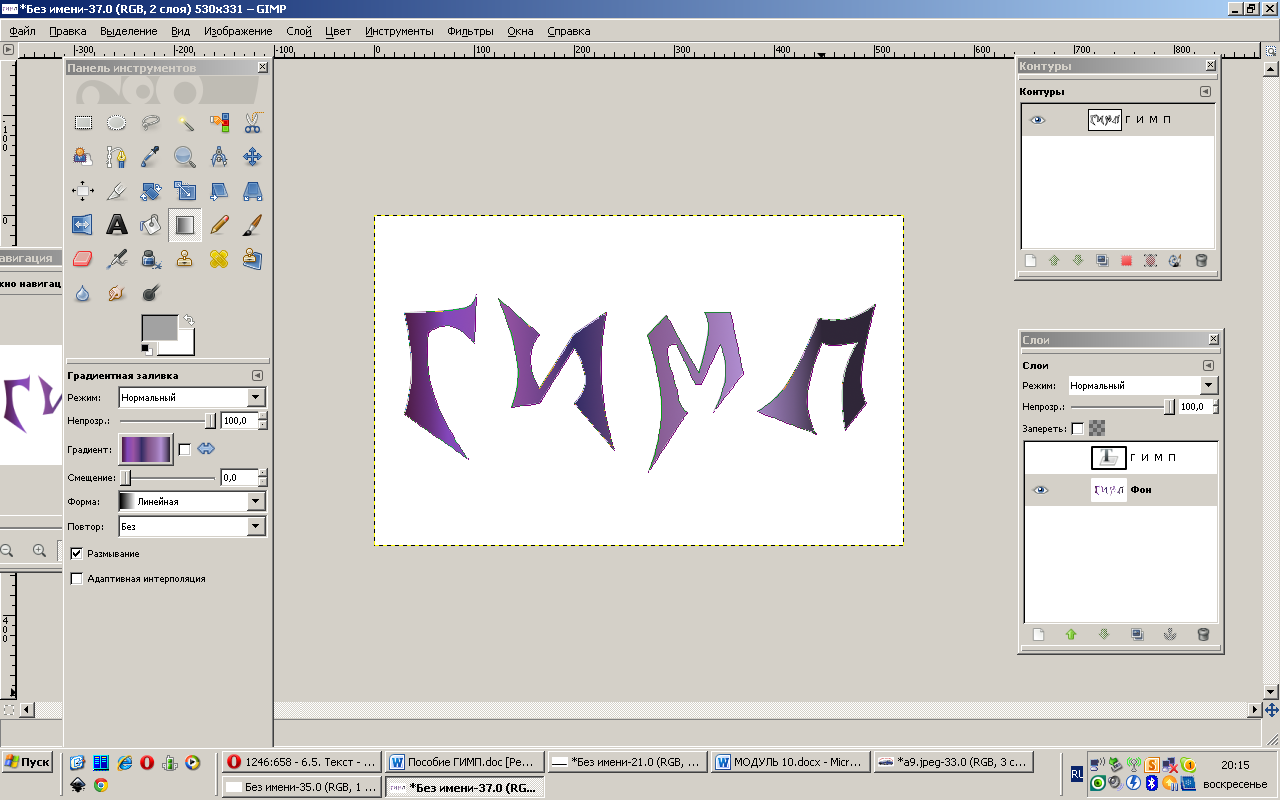Hide the Фон layer visibility eye
The height and width of the screenshot is (800, 1280).
coord(1041,490)
